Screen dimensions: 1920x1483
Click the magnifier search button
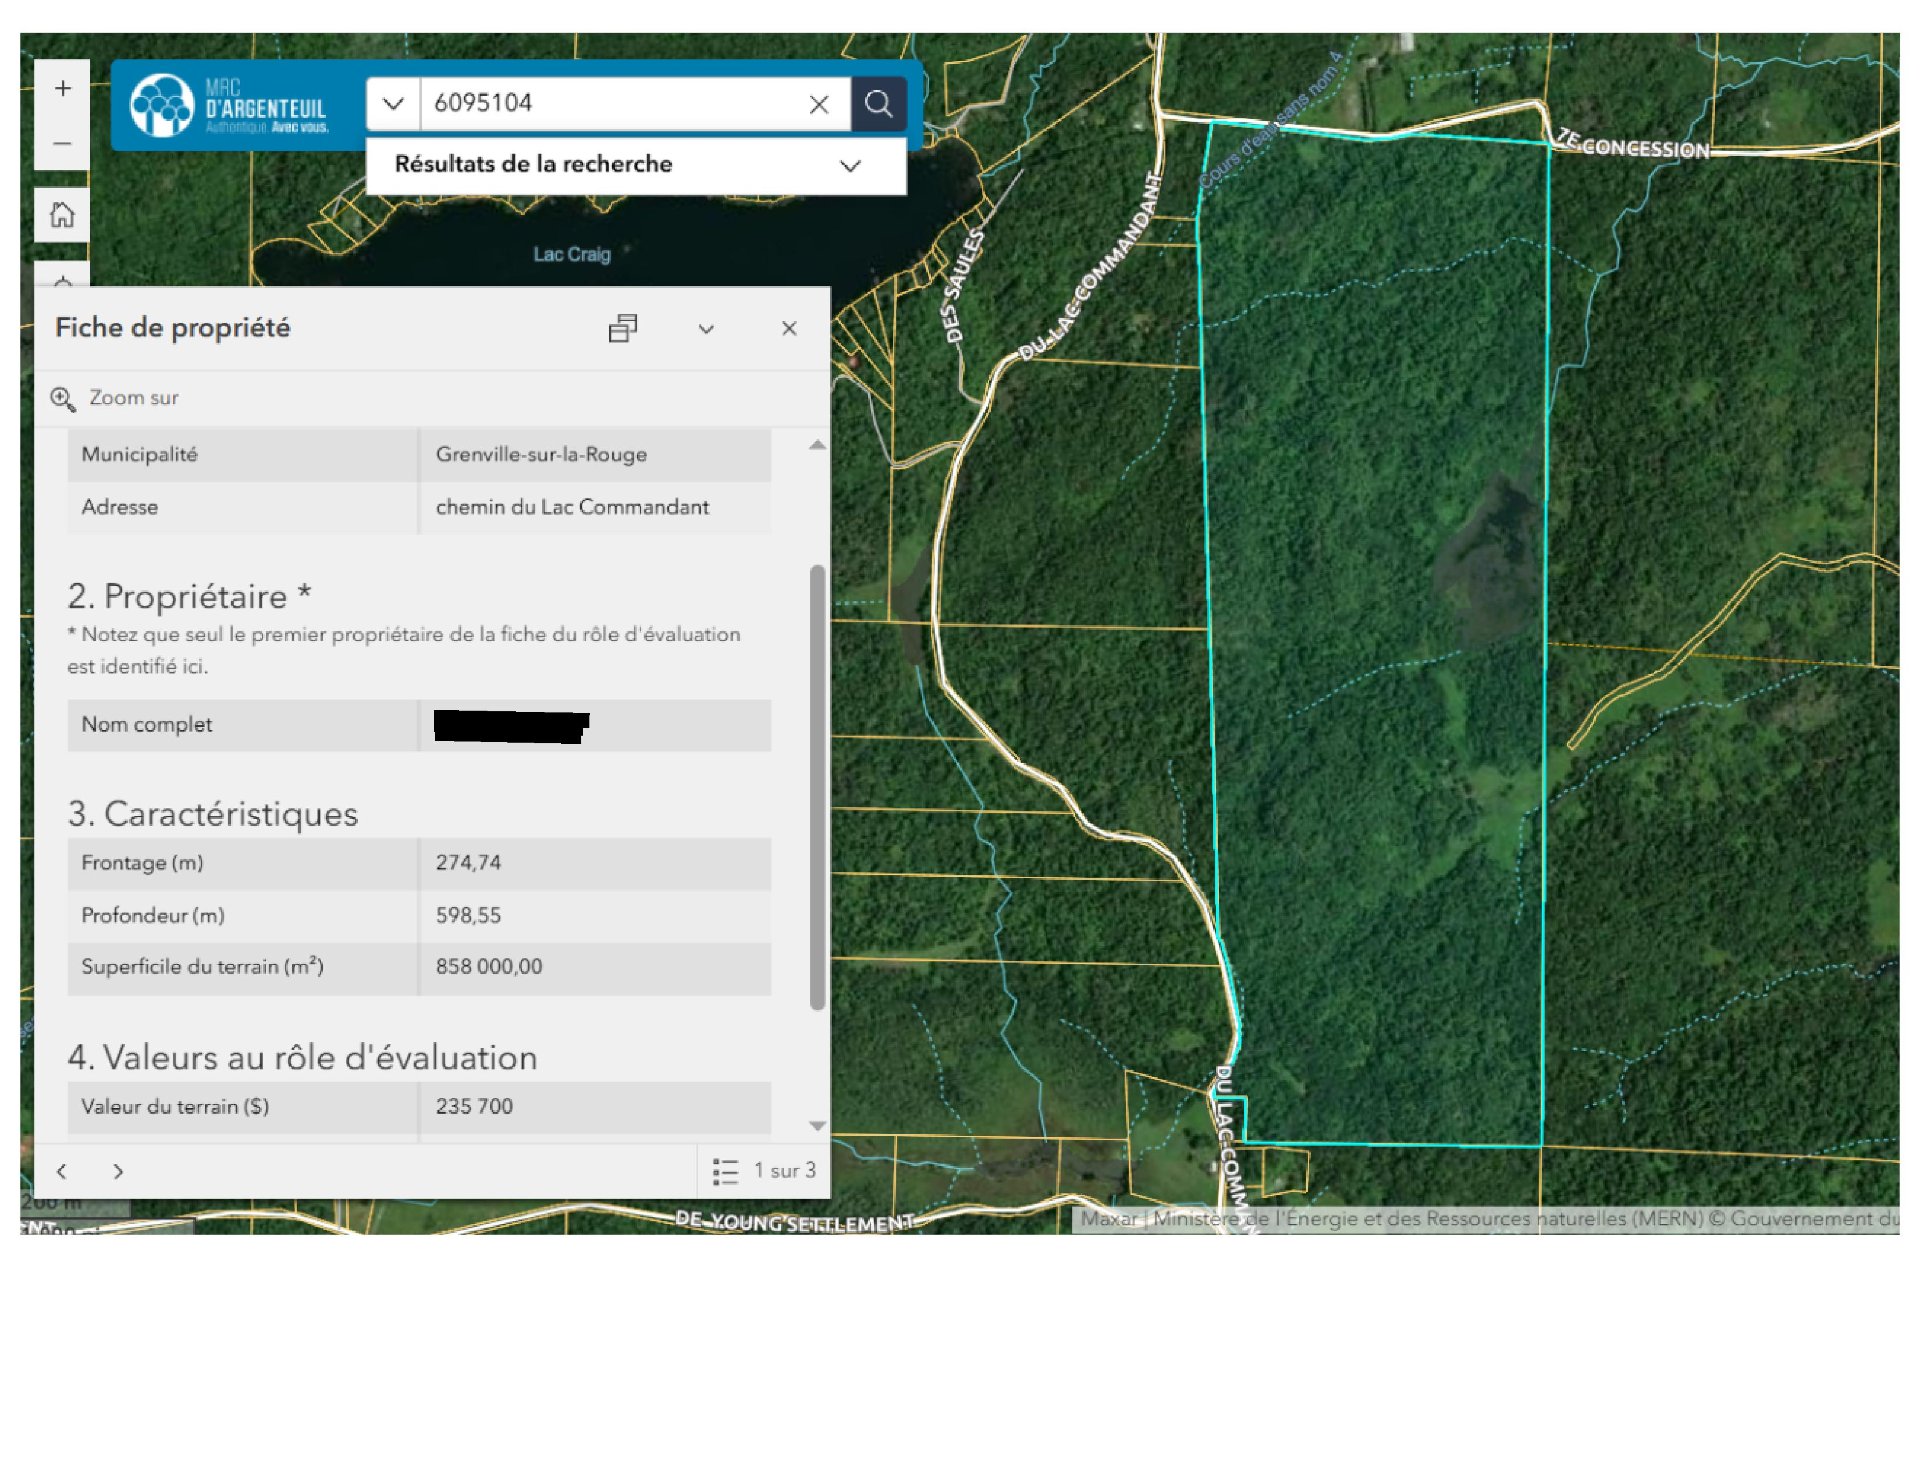878,104
